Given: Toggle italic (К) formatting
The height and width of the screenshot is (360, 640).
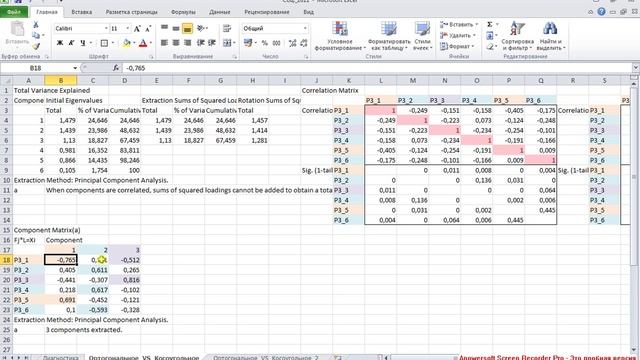Looking at the screenshot, I should (71, 43).
